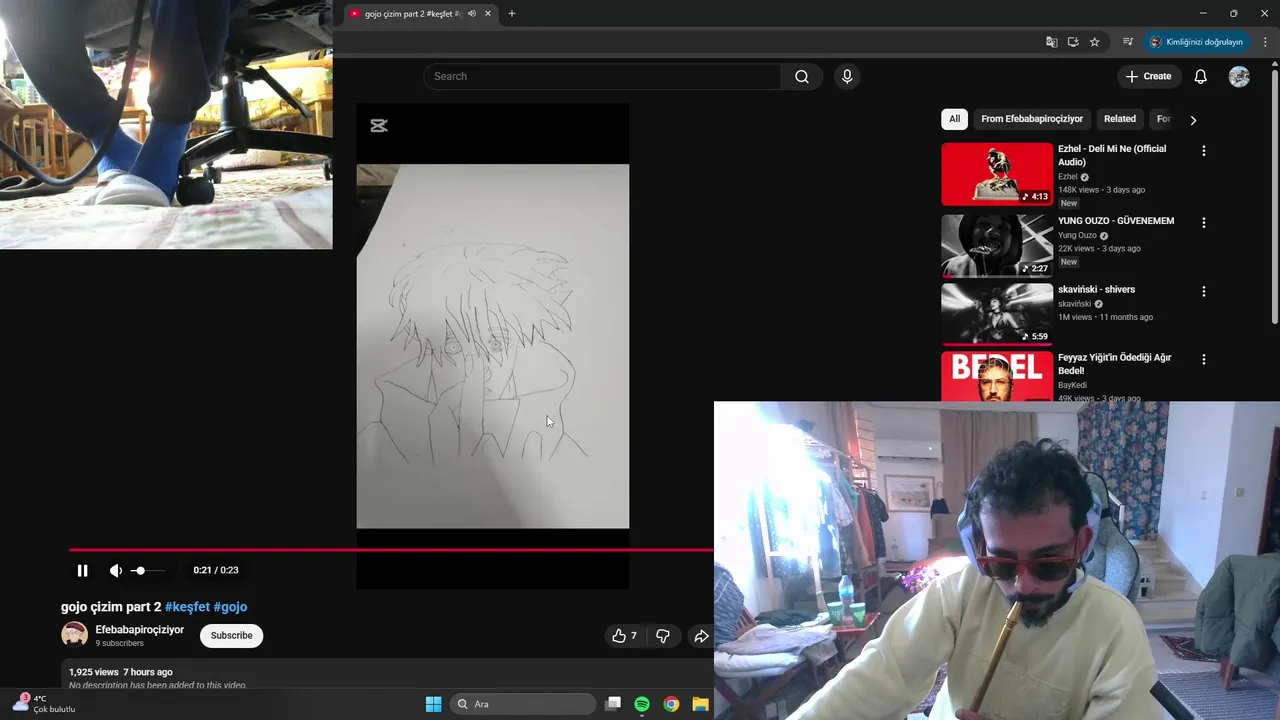Click the BayKedi channel name
Viewport: 1280px width, 720px height.
[x=1072, y=385]
